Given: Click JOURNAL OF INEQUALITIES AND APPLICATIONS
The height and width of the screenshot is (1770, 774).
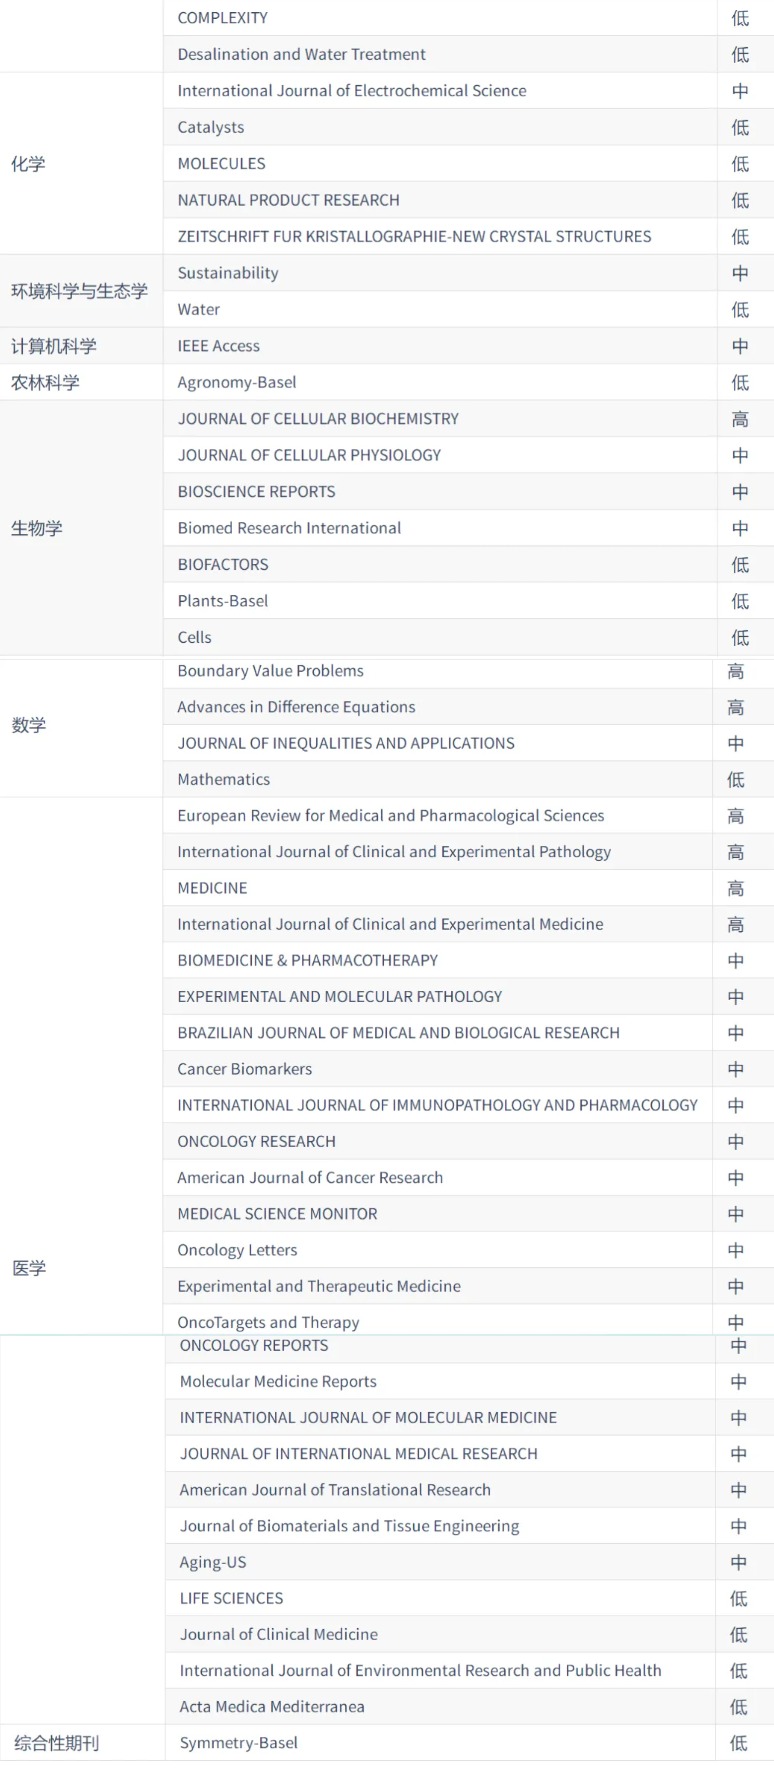Looking at the screenshot, I should tap(346, 744).
